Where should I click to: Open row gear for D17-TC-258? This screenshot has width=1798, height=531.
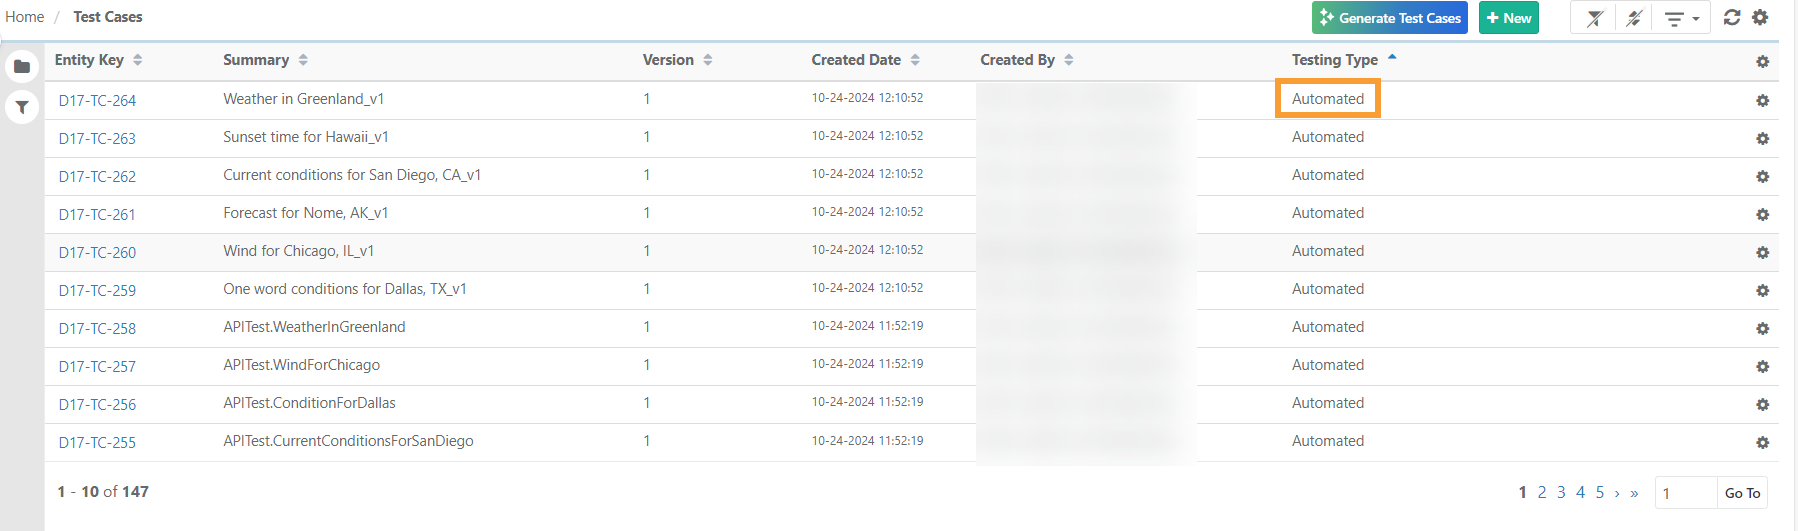(x=1762, y=329)
